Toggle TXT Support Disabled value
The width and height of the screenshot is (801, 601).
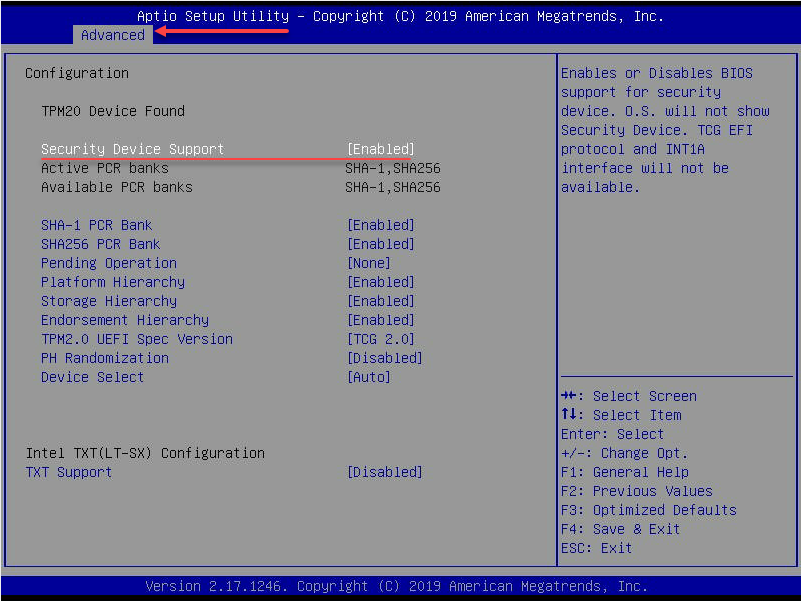pos(384,472)
